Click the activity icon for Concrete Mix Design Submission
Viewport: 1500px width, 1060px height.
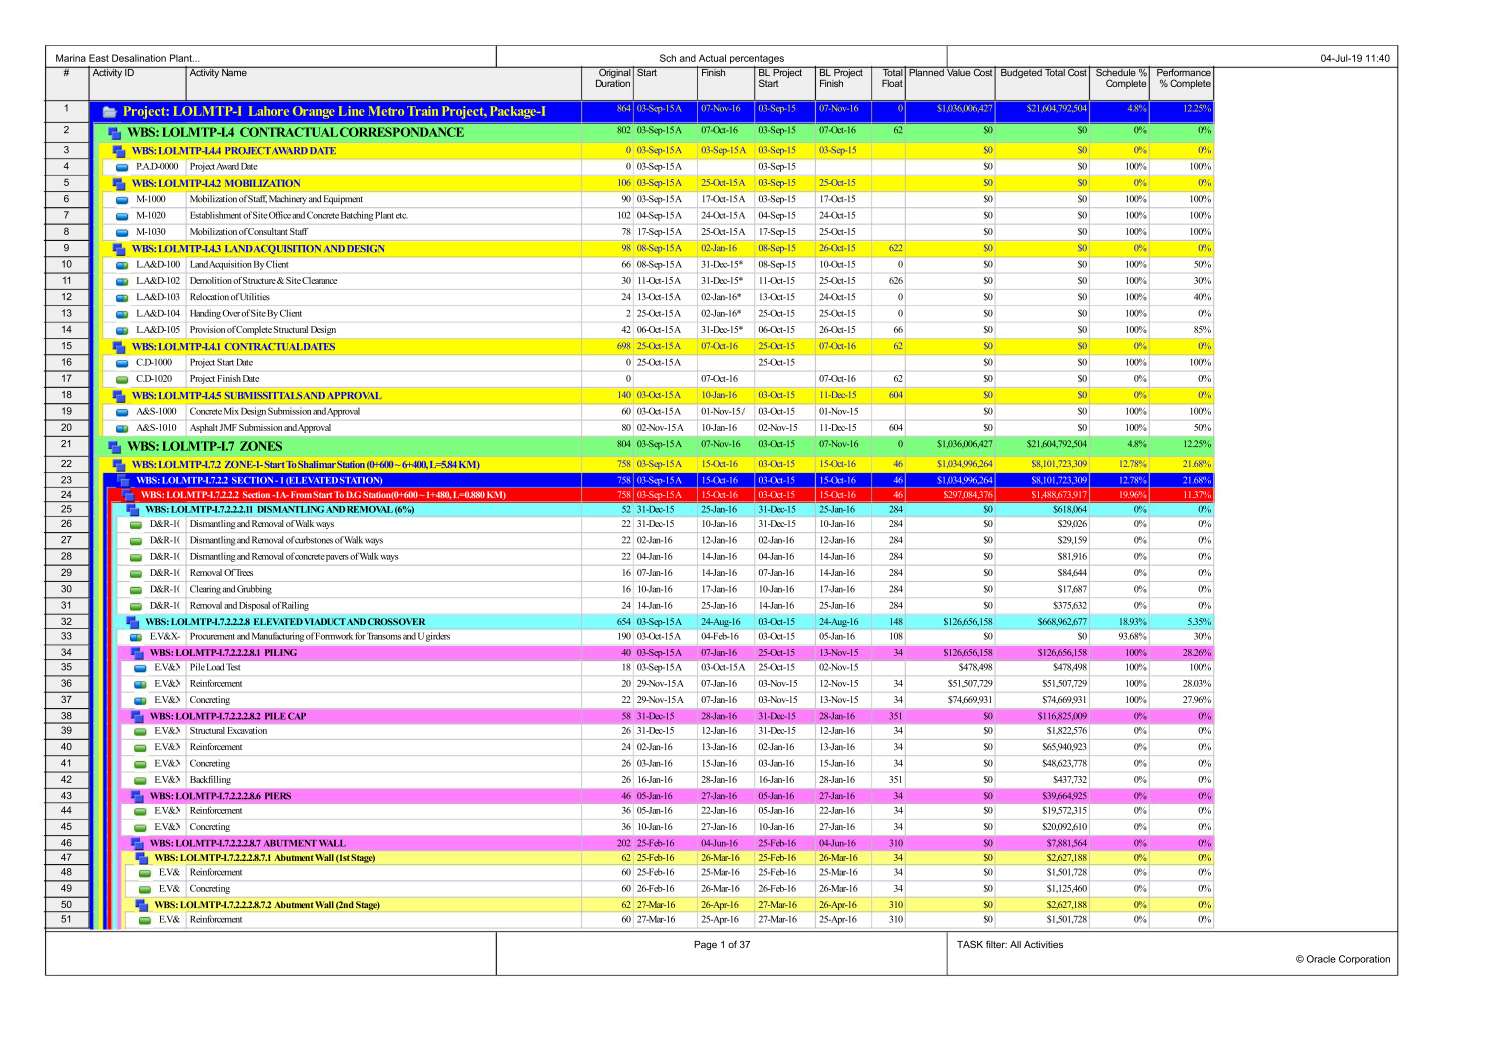click(121, 411)
